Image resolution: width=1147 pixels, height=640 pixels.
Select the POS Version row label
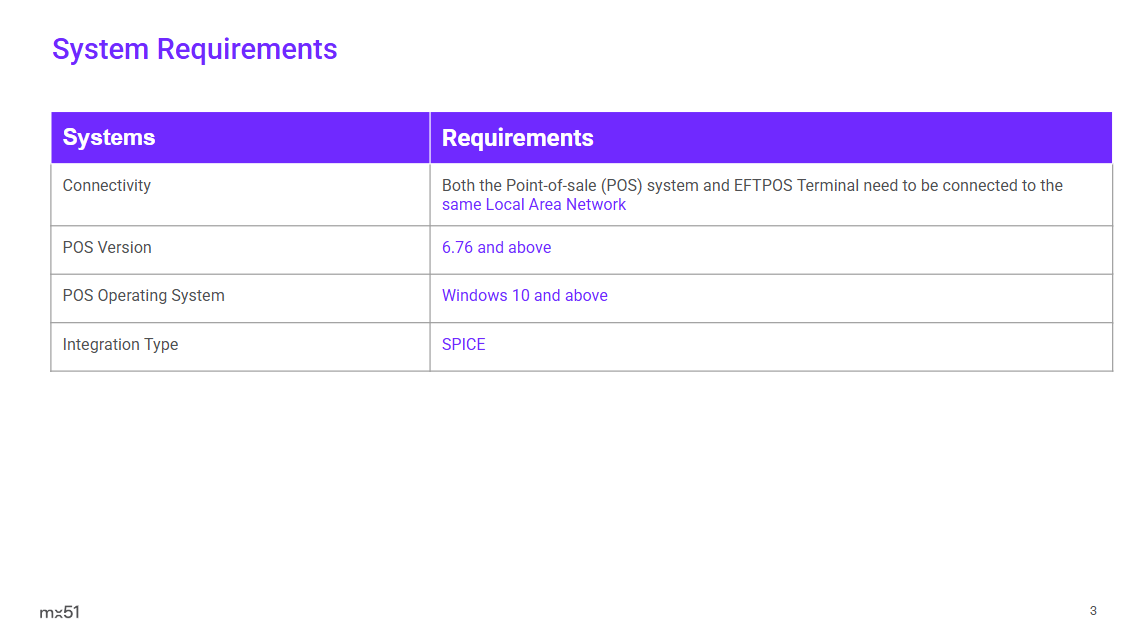click(107, 248)
